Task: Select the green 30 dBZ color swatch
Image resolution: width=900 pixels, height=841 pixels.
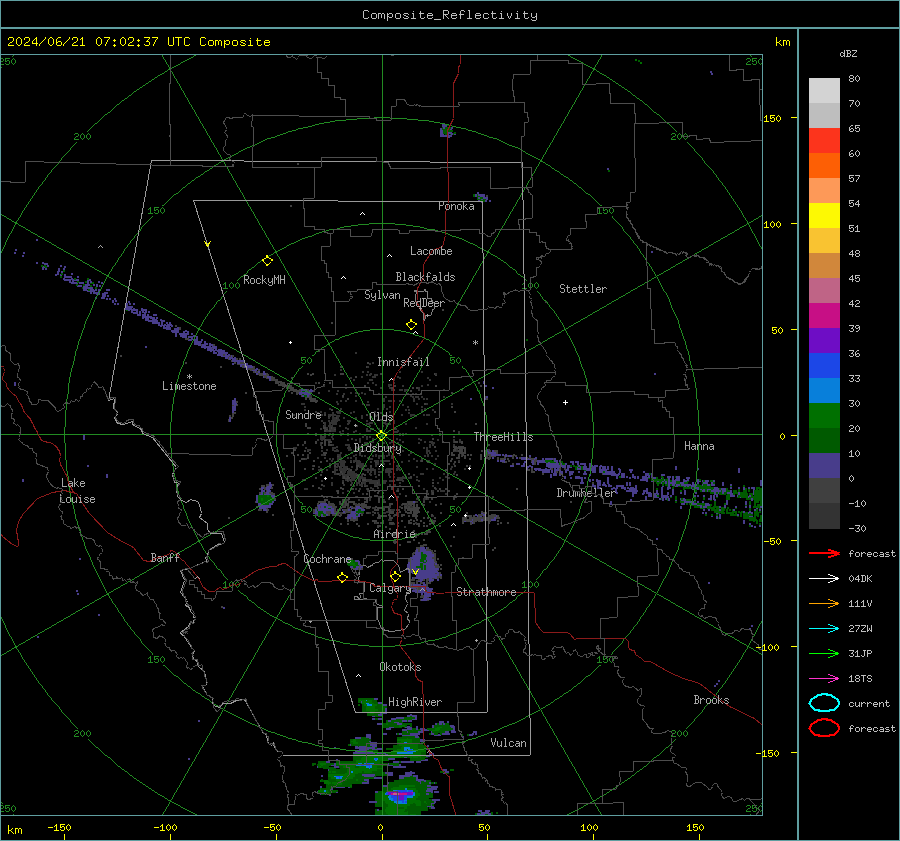Action: (x=824, y=415)
